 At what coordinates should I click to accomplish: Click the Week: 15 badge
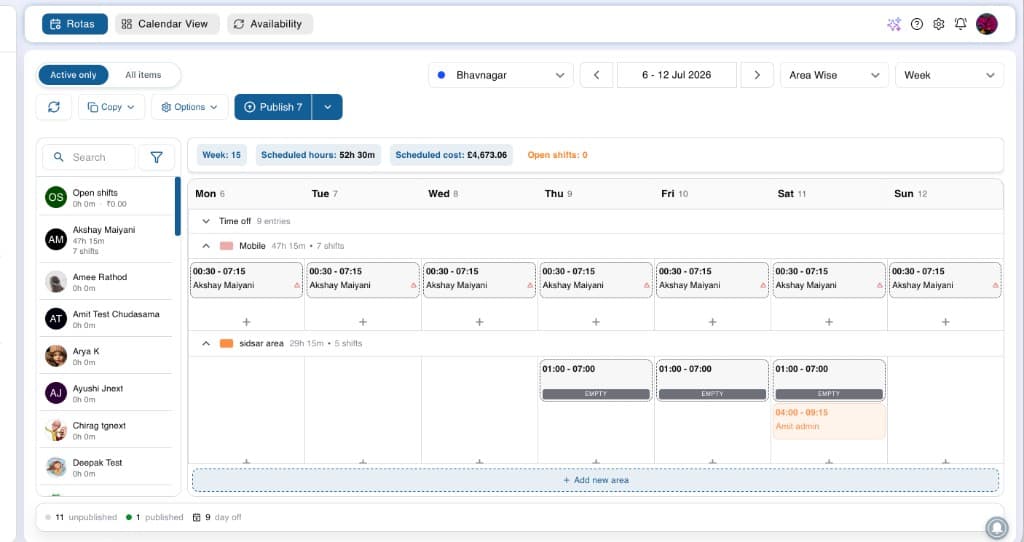tap(221, 155)
